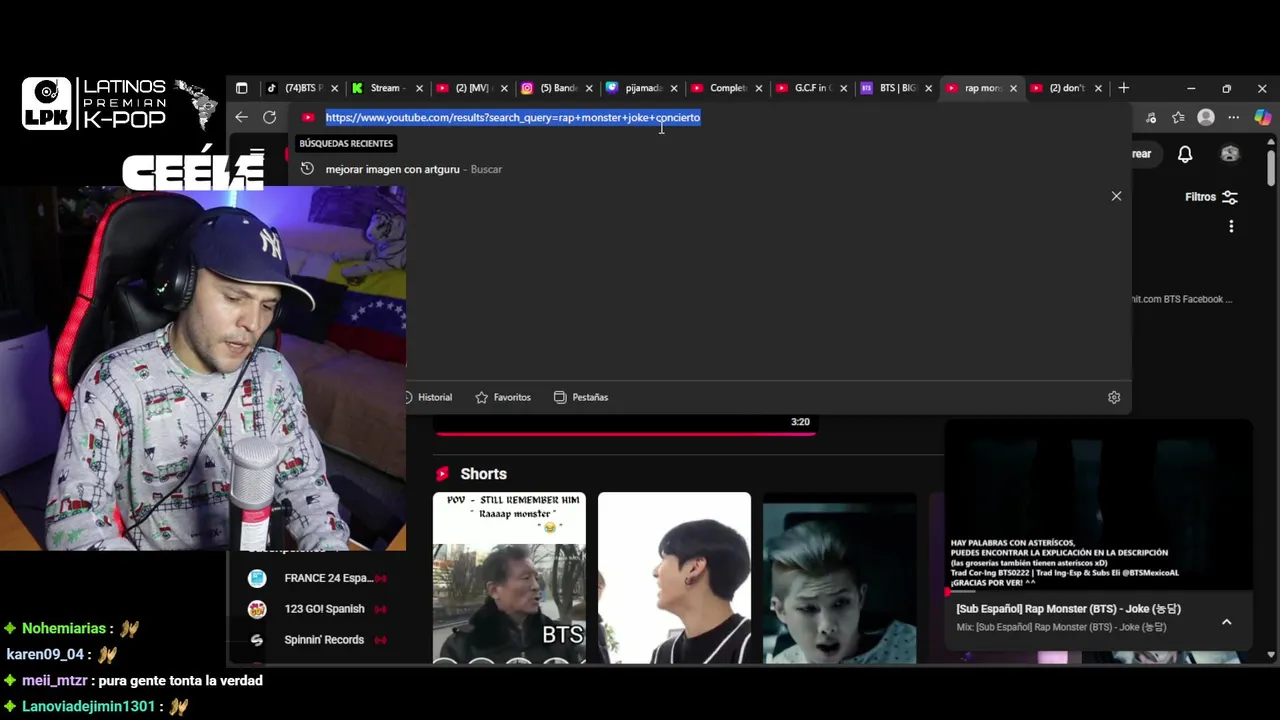Close the 'pijamada' tab

pos(674,88)
